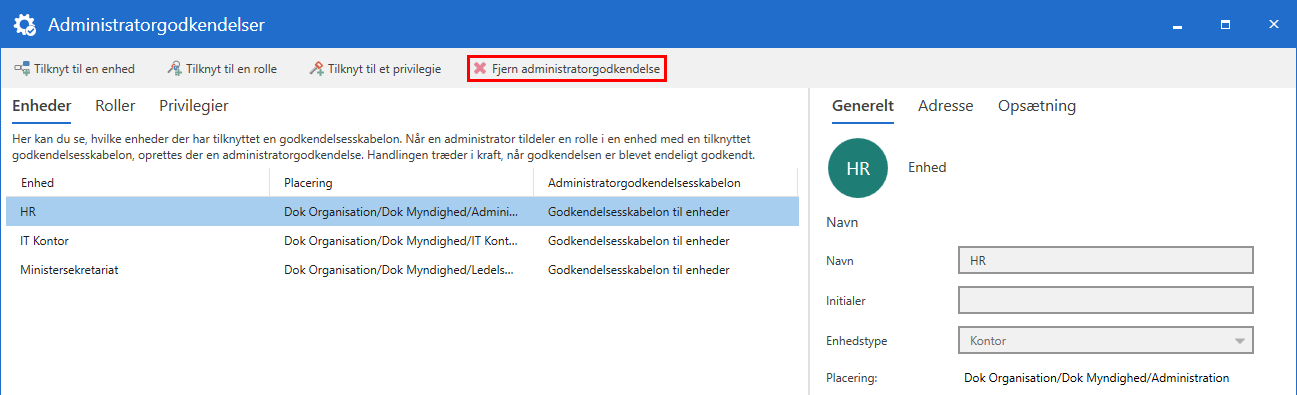Click Godkendelsesskabelon til enheder in the IT Kontor row
The width and height of the screenshot is (1297, 395).
638,241
